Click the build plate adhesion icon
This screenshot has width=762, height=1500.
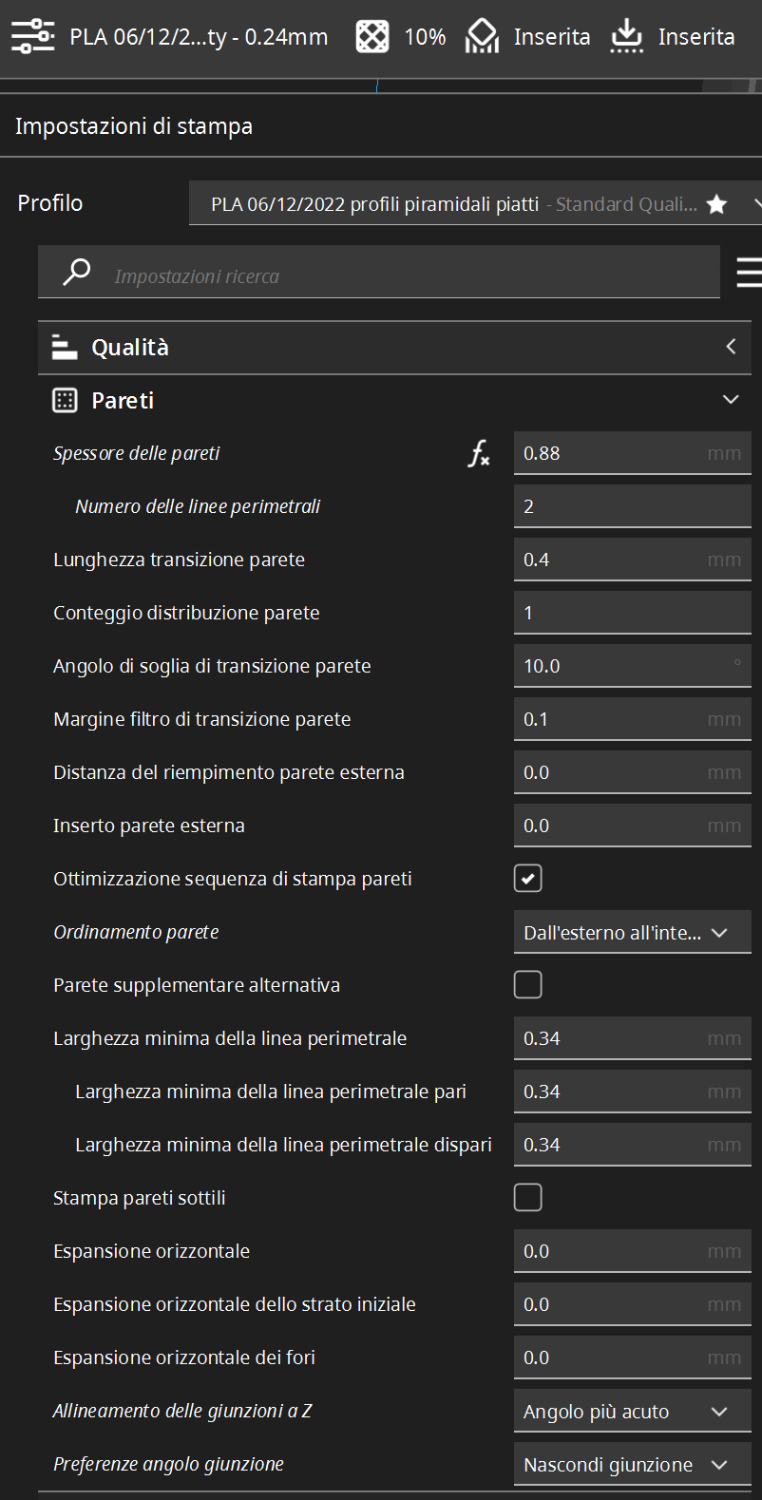click(x=627, y=38)
